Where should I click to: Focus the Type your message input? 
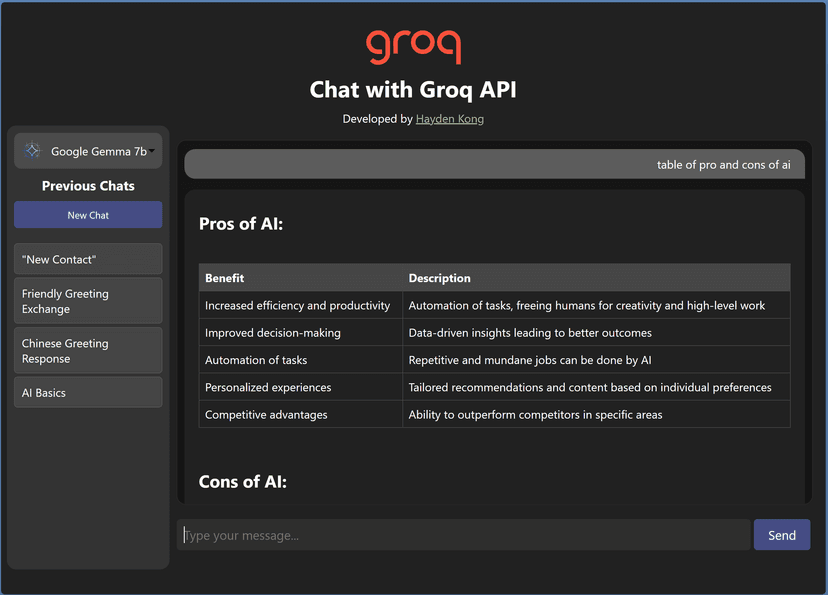pos(463,535)
